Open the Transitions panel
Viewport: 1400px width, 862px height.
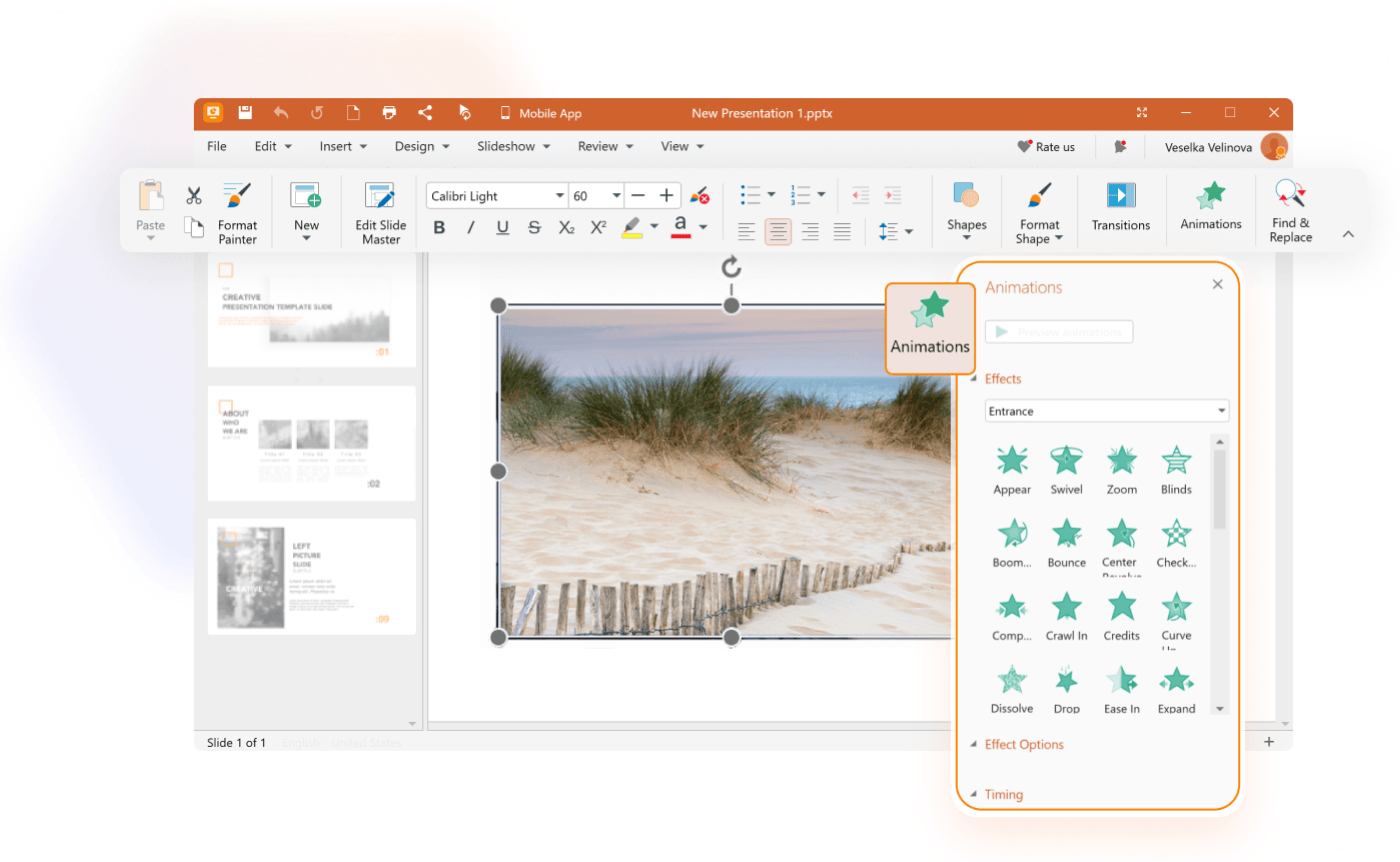(1120, 207)
